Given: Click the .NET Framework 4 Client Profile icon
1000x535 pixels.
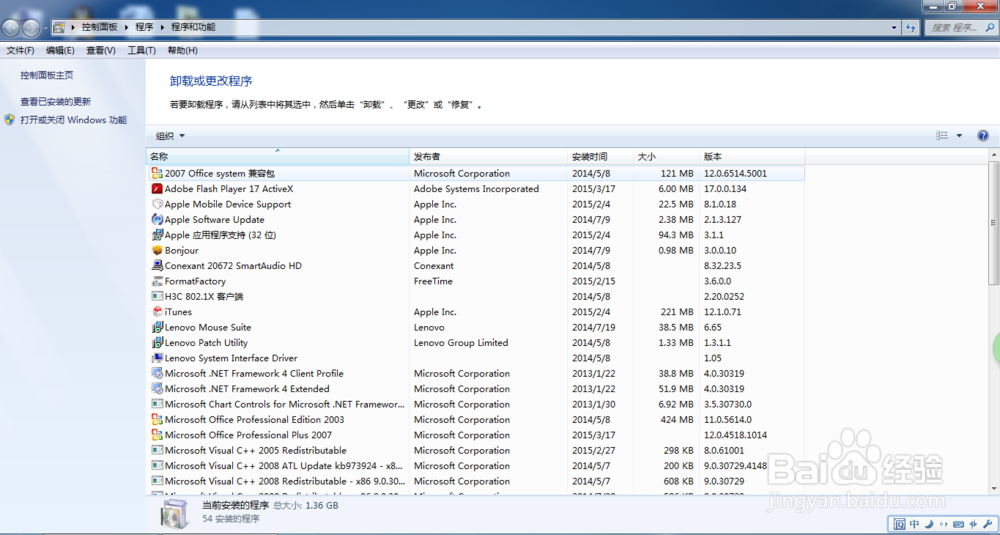Looking at the screenshot, I should pos(157,373).
